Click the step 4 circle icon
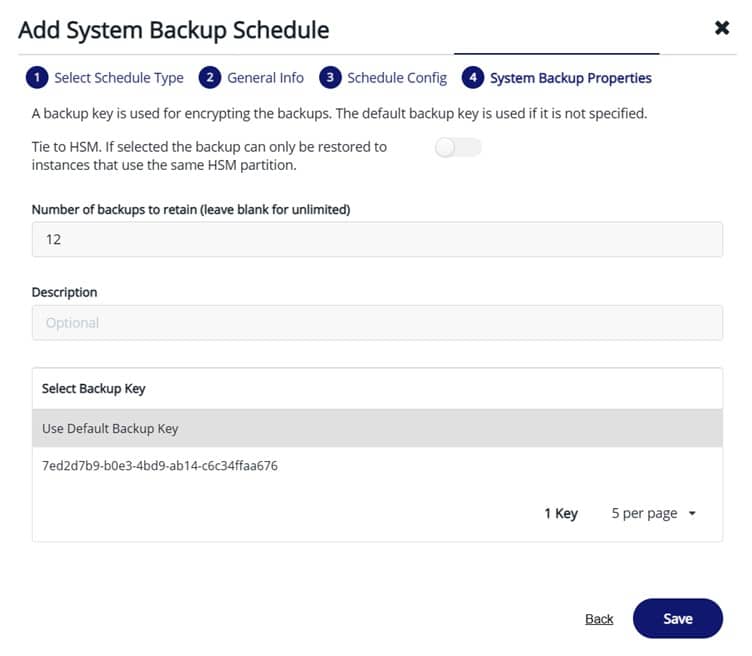752x656 pixels. pyautogui.click(x=472, y=78)
